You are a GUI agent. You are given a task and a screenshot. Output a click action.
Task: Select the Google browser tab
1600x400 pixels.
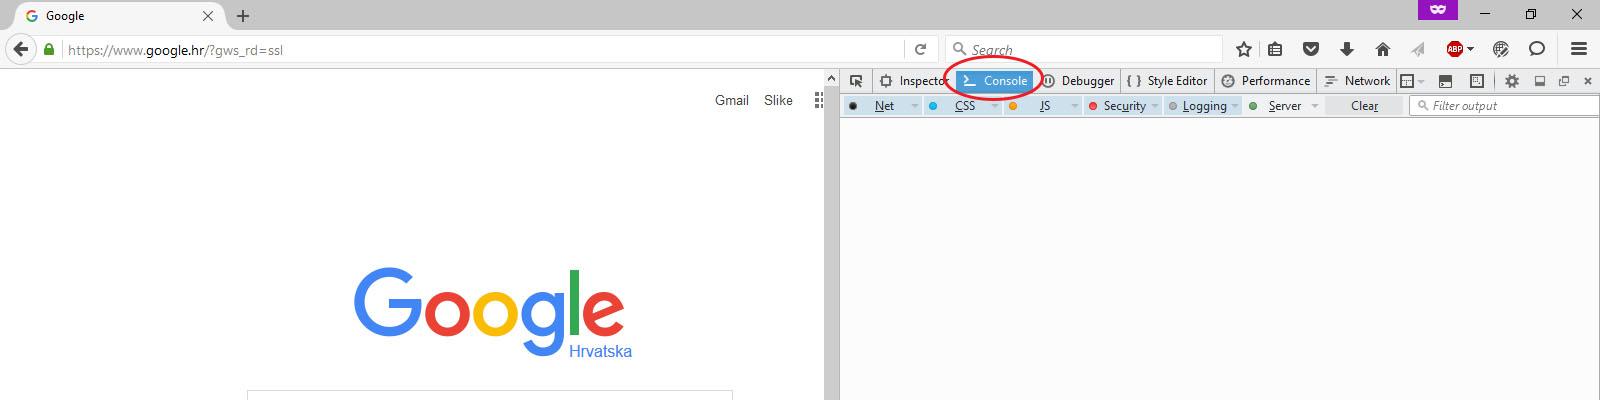pyautogui.click(x=120, y=16)
